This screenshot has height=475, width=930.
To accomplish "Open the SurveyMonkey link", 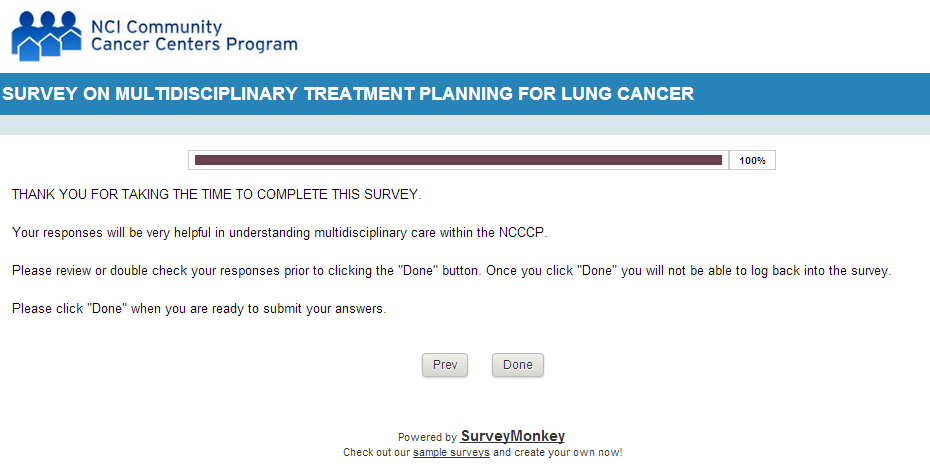I will tap(512, 436).
